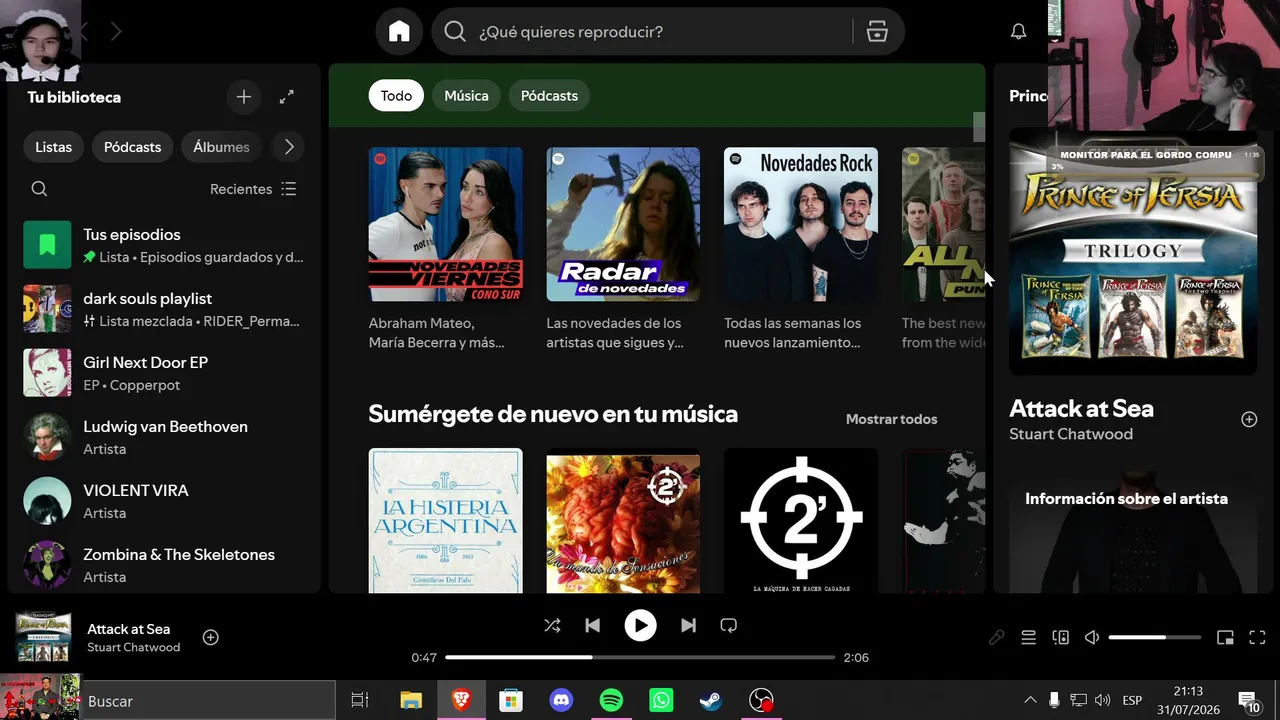Skip to the previous track
Viewport: 1280px width, 720px height.
[x=592, y=625]
